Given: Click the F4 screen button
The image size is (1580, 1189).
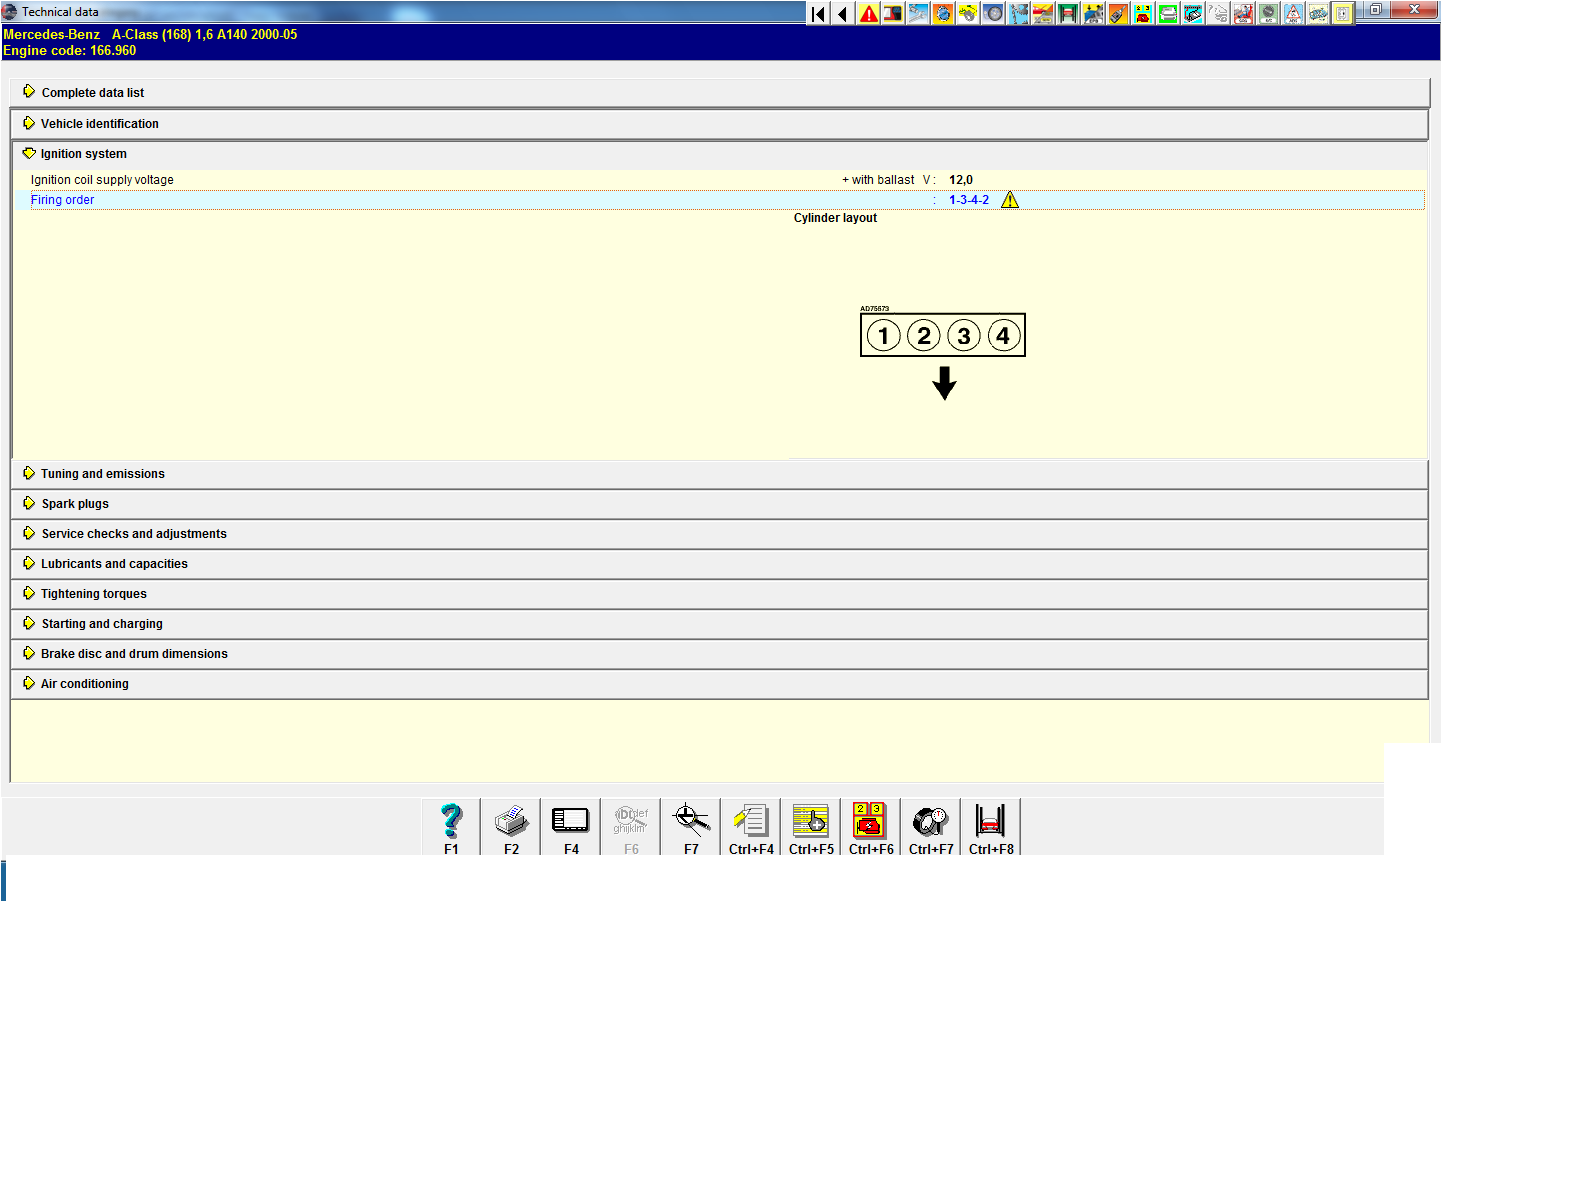Looking at the screenshot, I should [x=571, y=827].
